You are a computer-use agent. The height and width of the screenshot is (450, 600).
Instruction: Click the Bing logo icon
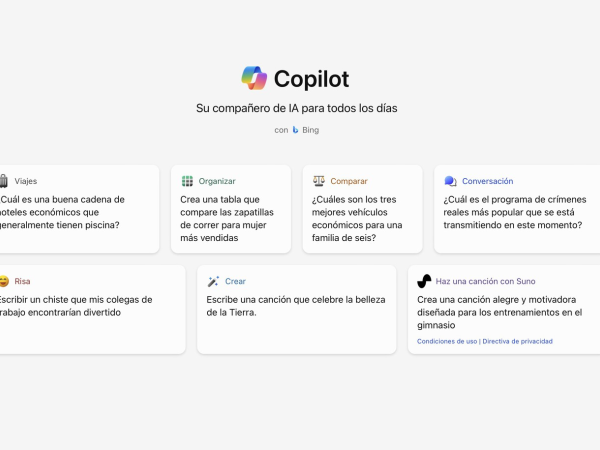pyautogui.click(x=295, y=130)
